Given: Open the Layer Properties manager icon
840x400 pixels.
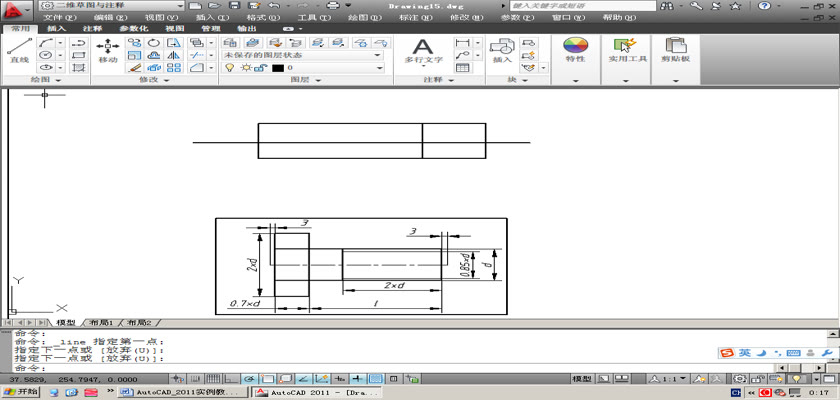Looking at the screenshot, I should (x=230, y=43).
